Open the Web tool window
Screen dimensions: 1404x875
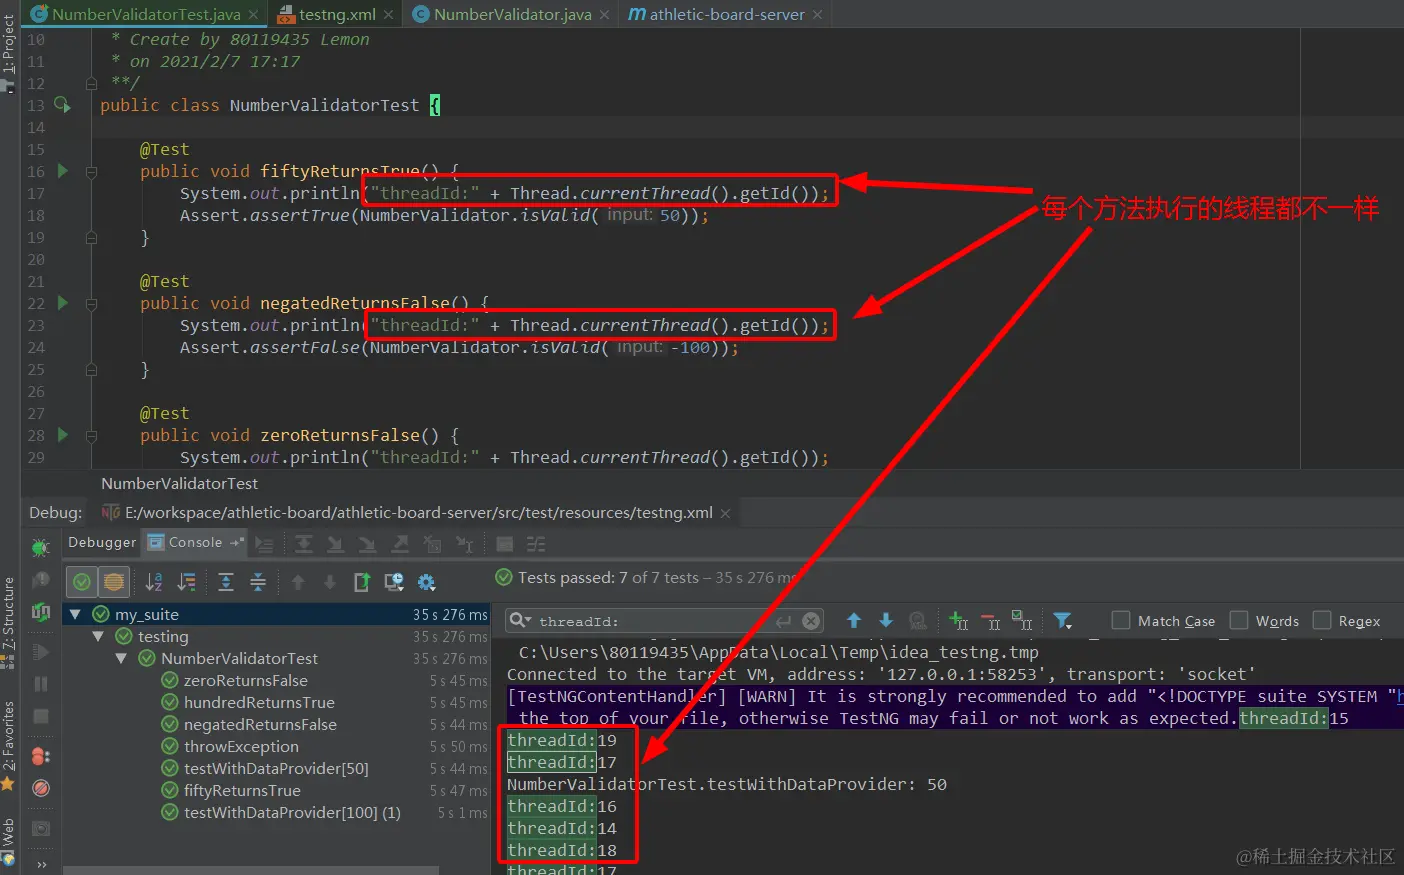click(x=9, y=841)
